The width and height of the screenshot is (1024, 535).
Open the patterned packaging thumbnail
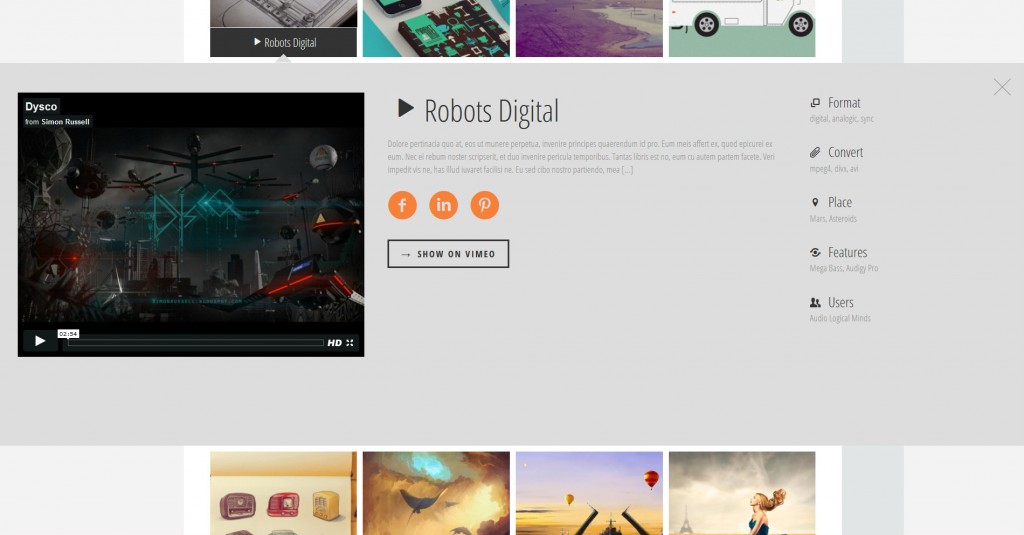tap(436, 28)
